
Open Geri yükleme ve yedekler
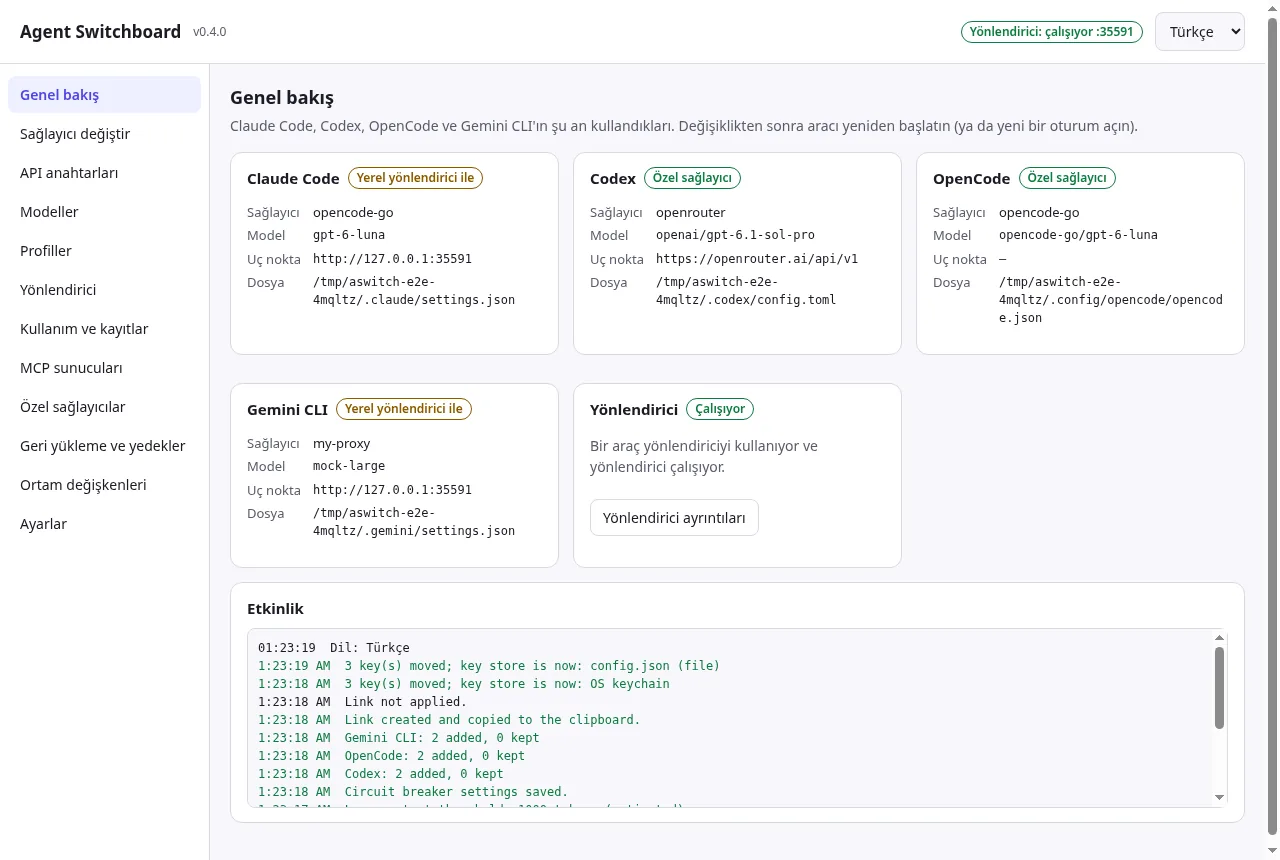click(104, 446)
